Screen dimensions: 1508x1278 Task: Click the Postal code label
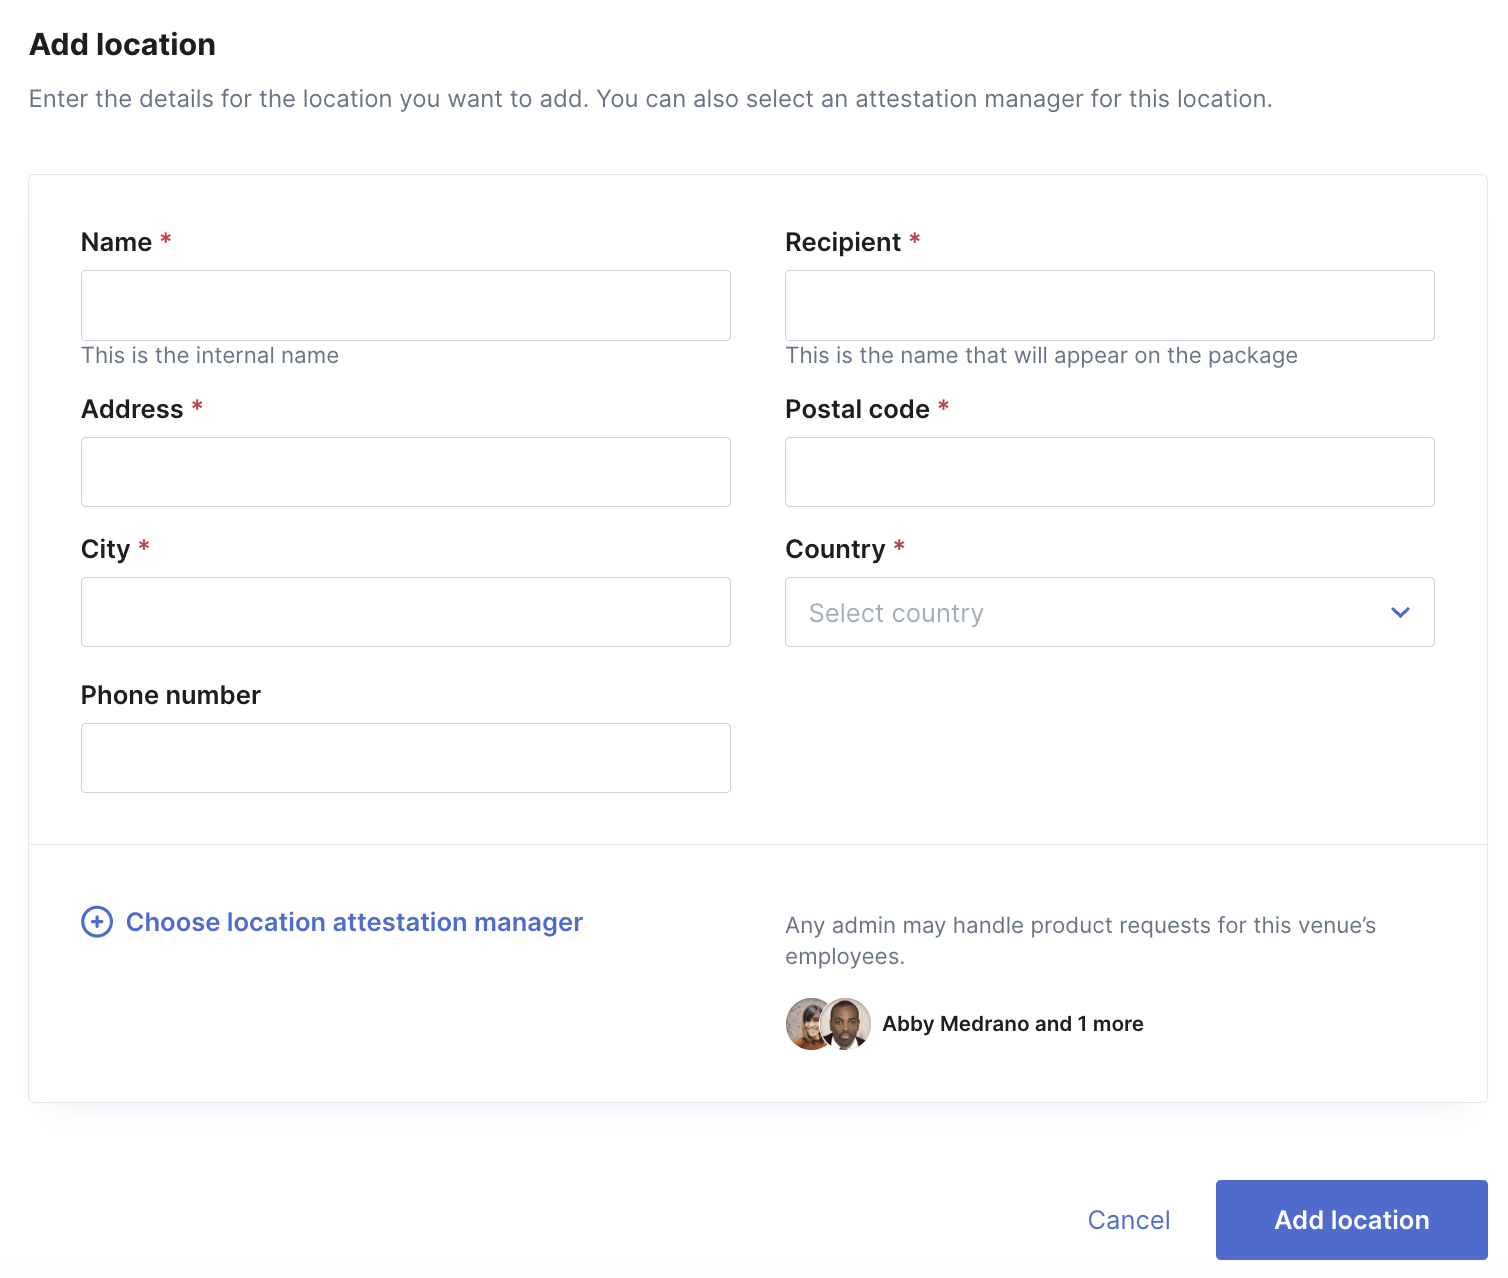pos(858,409)
